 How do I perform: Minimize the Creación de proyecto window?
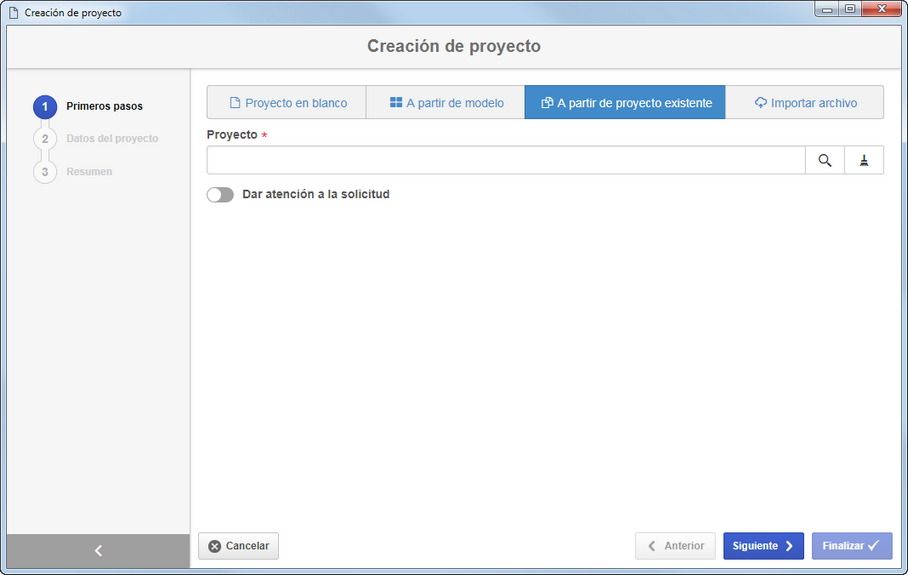[x=827, y=9]
